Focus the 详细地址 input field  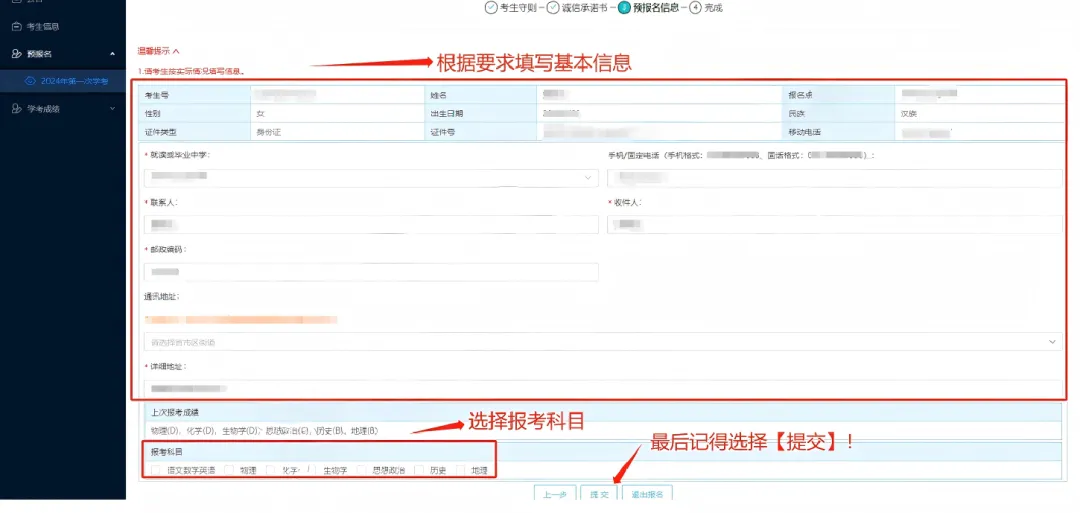(x=603, y=388)
